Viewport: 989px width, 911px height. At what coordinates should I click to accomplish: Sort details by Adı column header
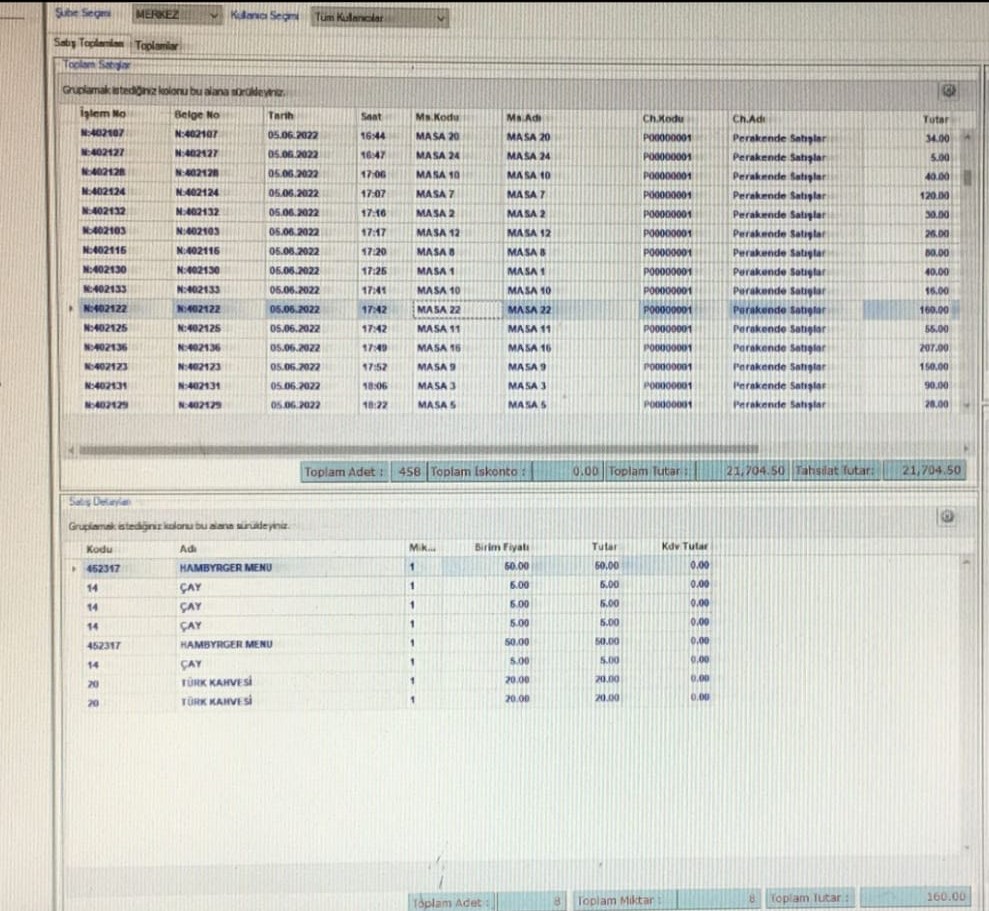[187, 549]
